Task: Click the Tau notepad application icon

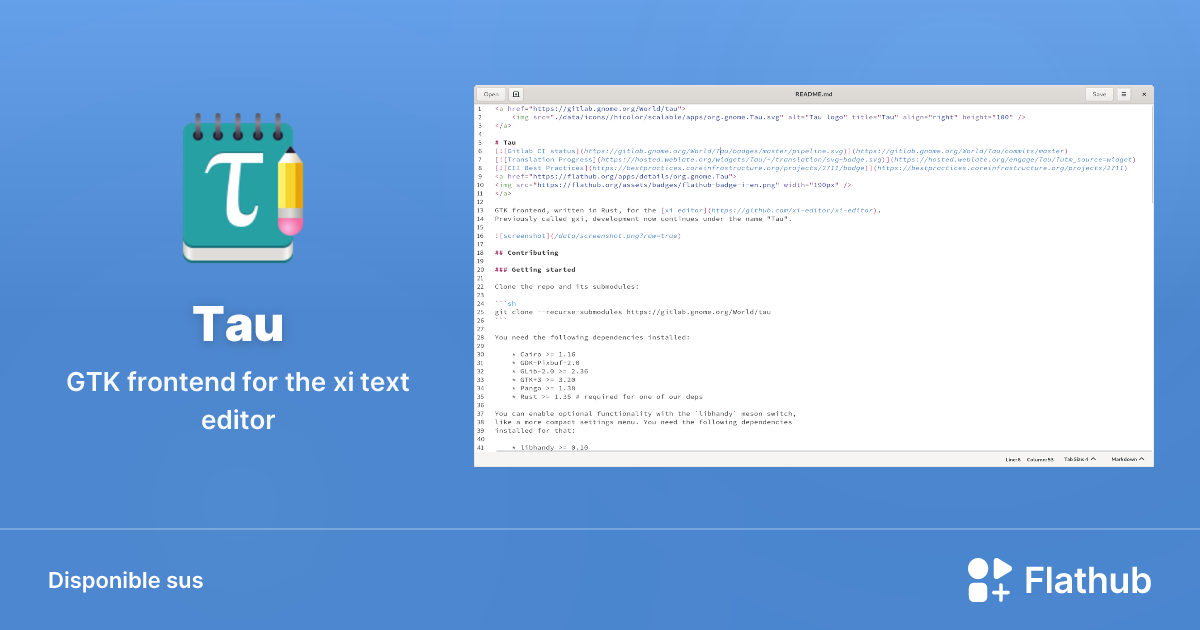Action: pos(240,188)
